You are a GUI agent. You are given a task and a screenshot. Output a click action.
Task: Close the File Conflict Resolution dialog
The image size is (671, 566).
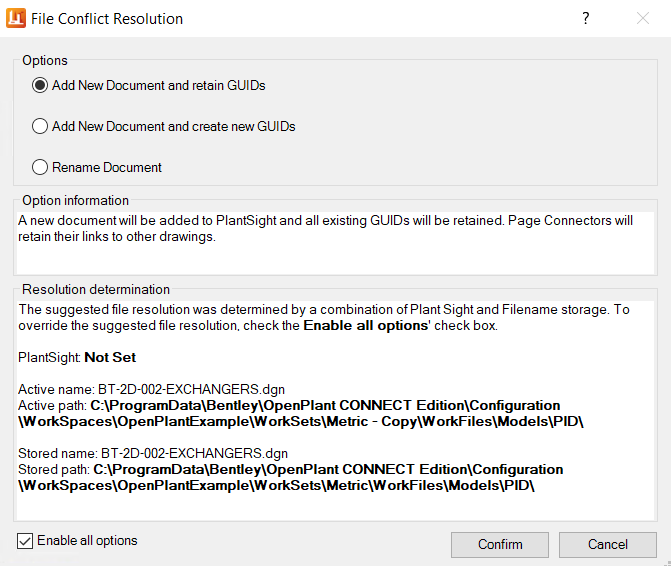click(x=643, y=18)
